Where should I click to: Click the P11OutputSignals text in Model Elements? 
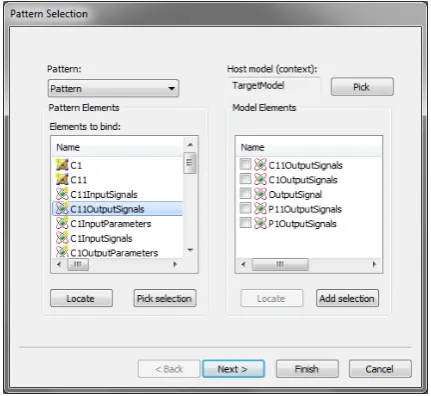pyautogui.click(x=305, y=209)
